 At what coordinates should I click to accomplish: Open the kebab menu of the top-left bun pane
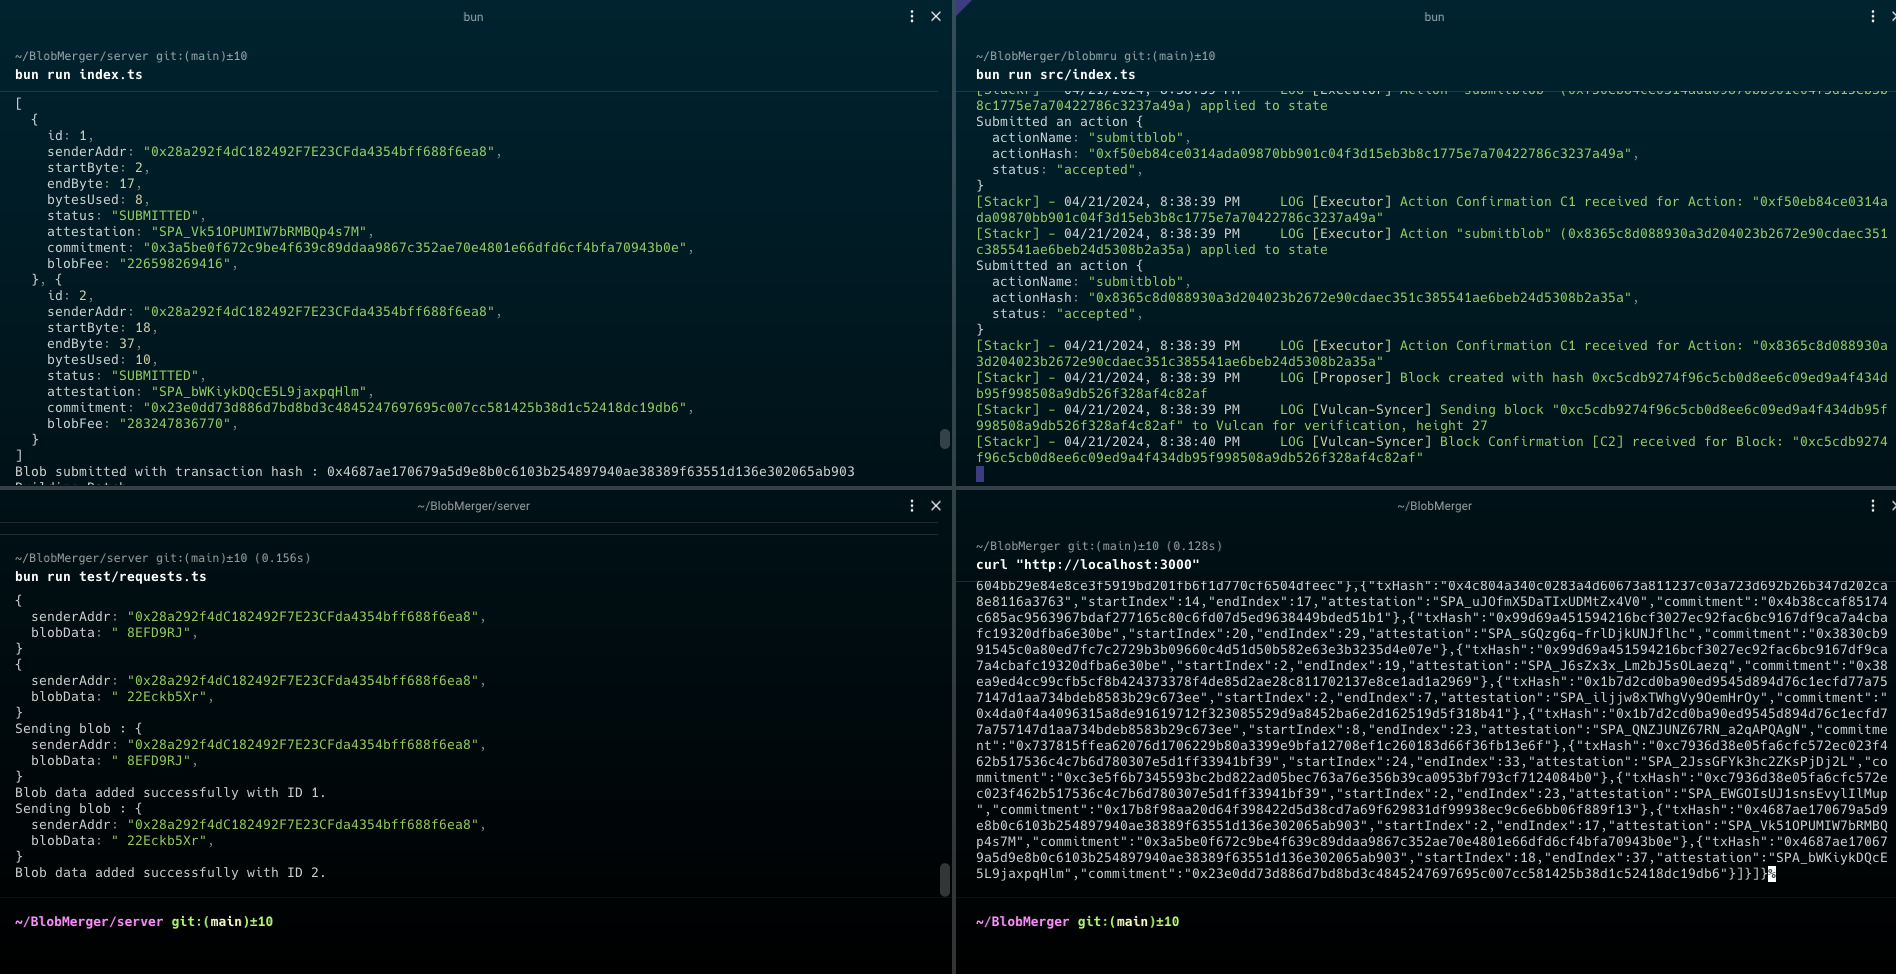(x=912, y=17)
